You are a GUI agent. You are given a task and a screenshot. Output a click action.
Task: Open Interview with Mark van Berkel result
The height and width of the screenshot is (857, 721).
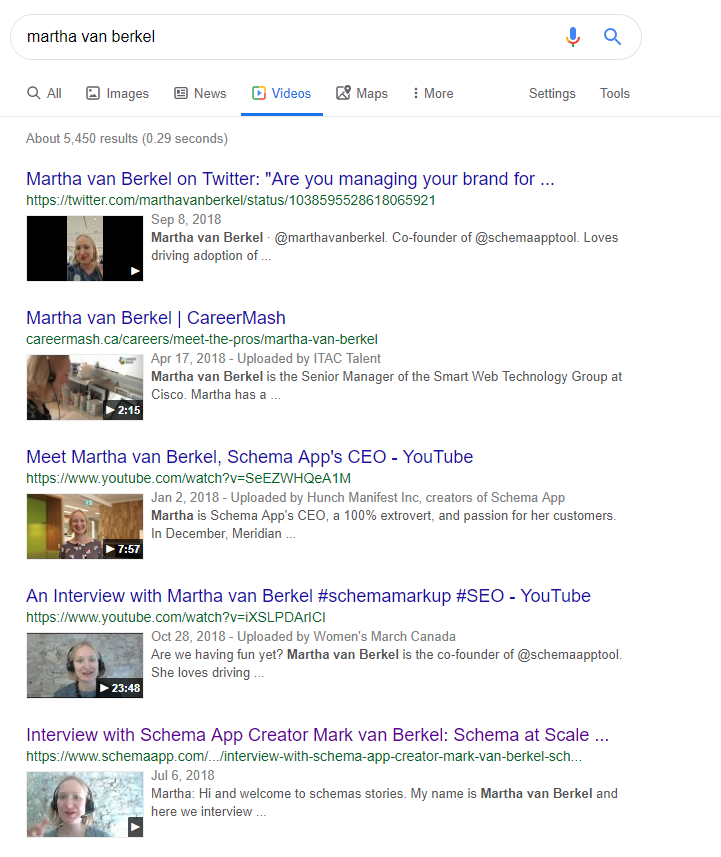point(317,735)
